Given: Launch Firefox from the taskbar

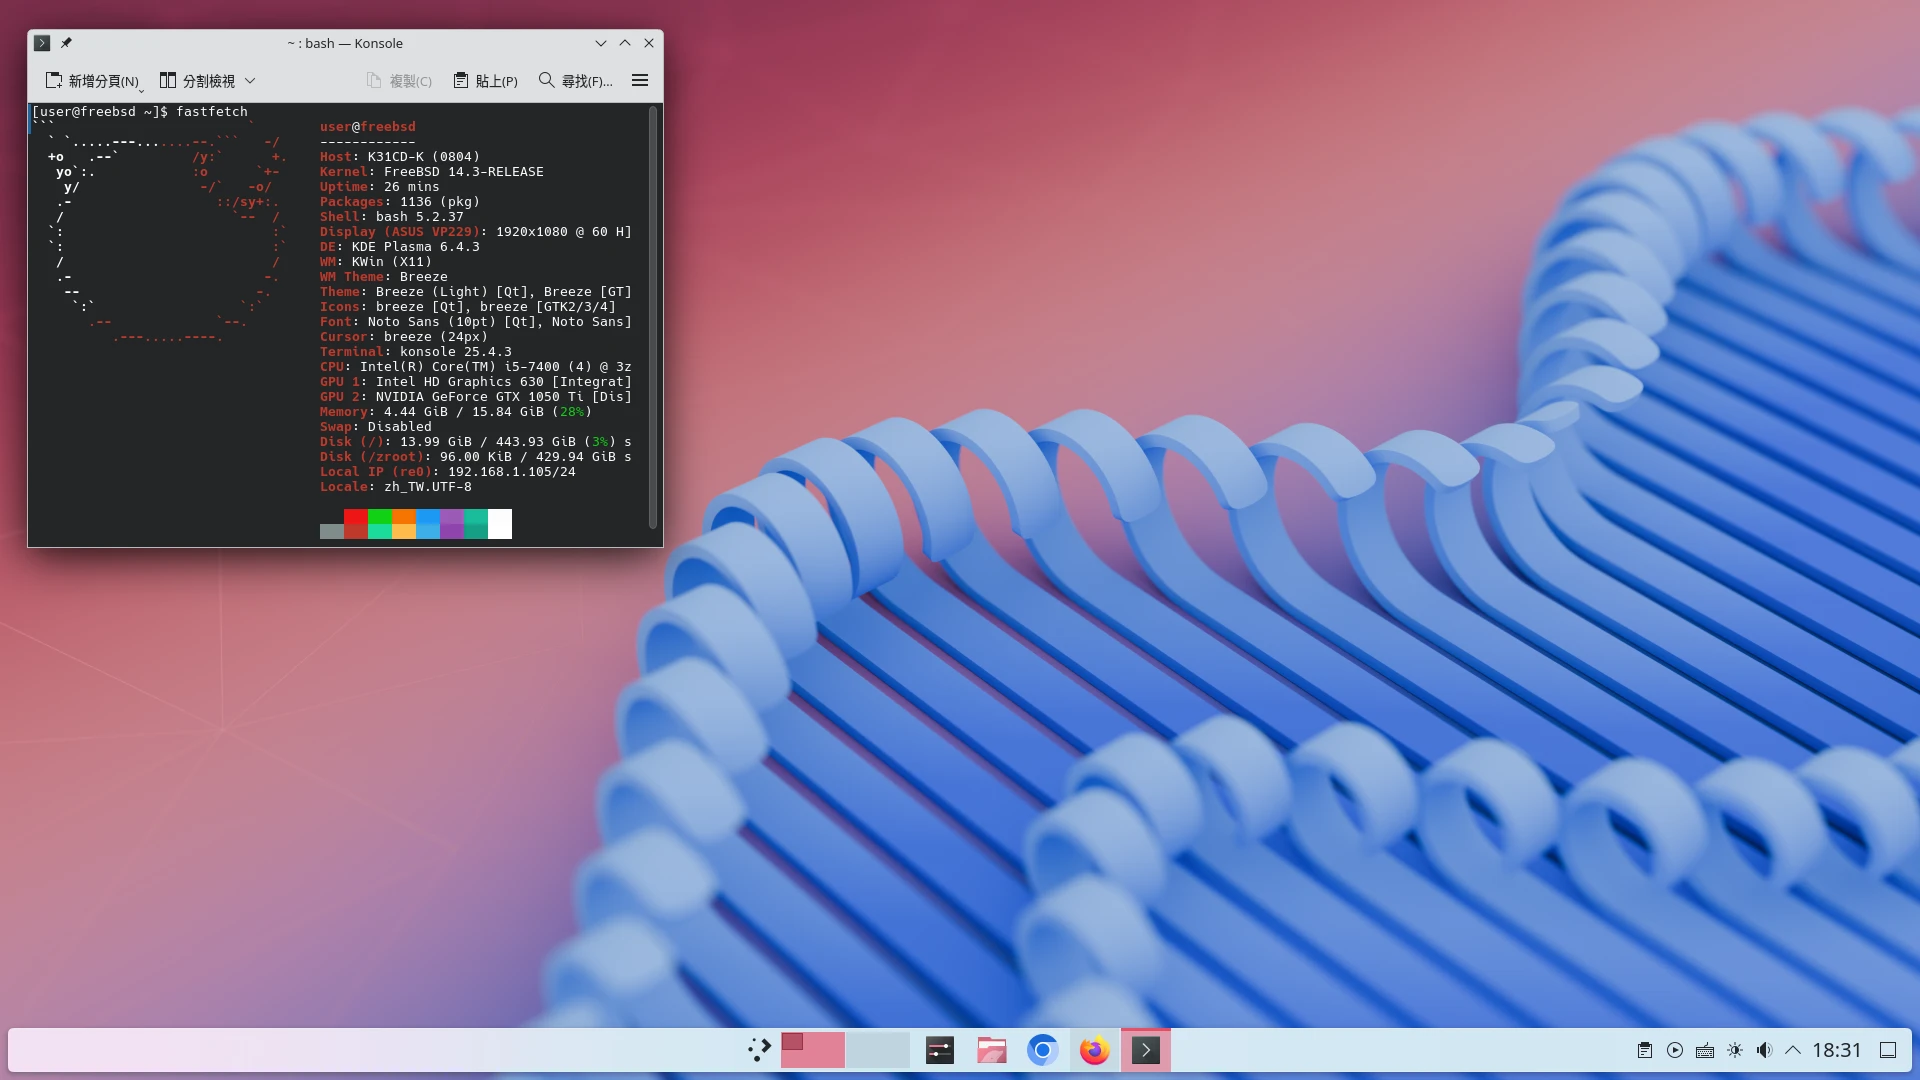Looking at the screenshot, I should point(1094,1050).
